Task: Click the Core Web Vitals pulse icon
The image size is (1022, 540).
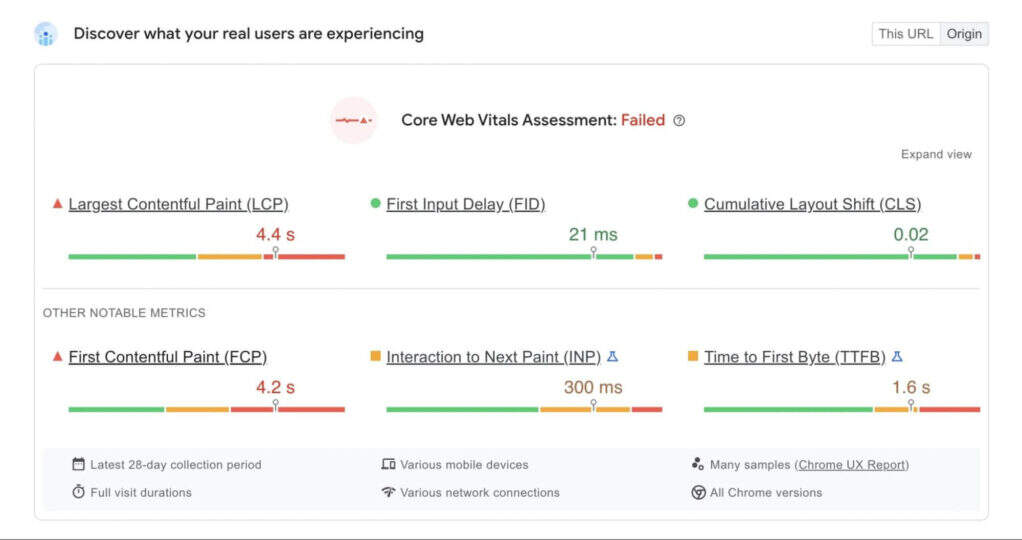Action: [x=353, y=120]
